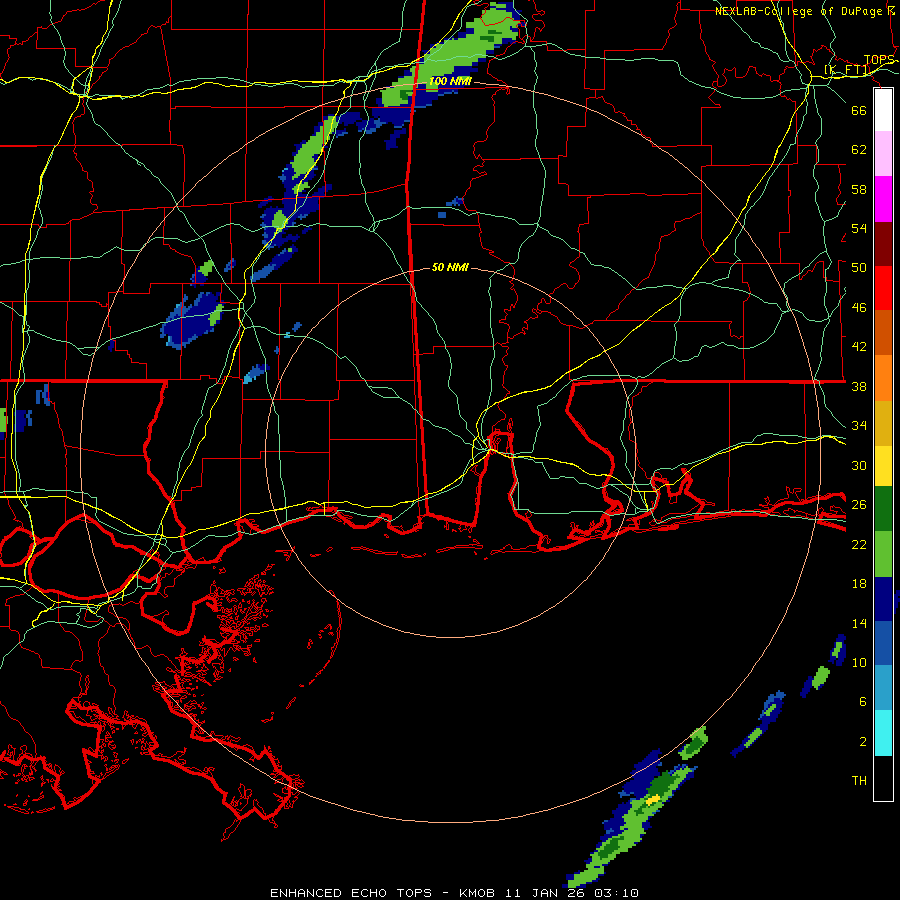Click the legend value '38'
The image size is (900, 900).
859,386
